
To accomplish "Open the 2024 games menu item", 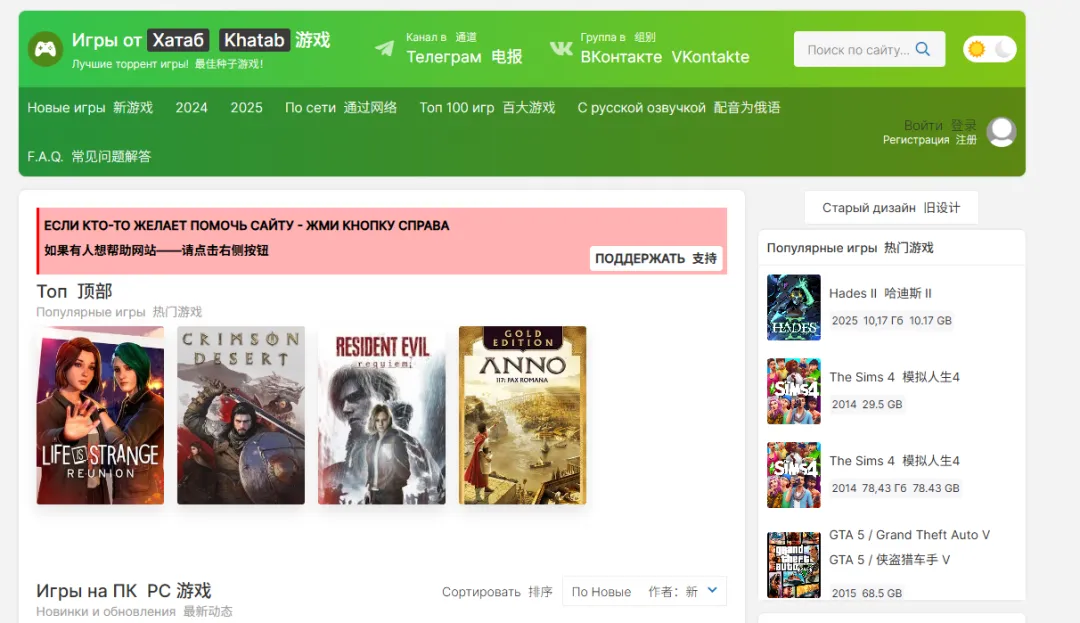I will [191, 107].
